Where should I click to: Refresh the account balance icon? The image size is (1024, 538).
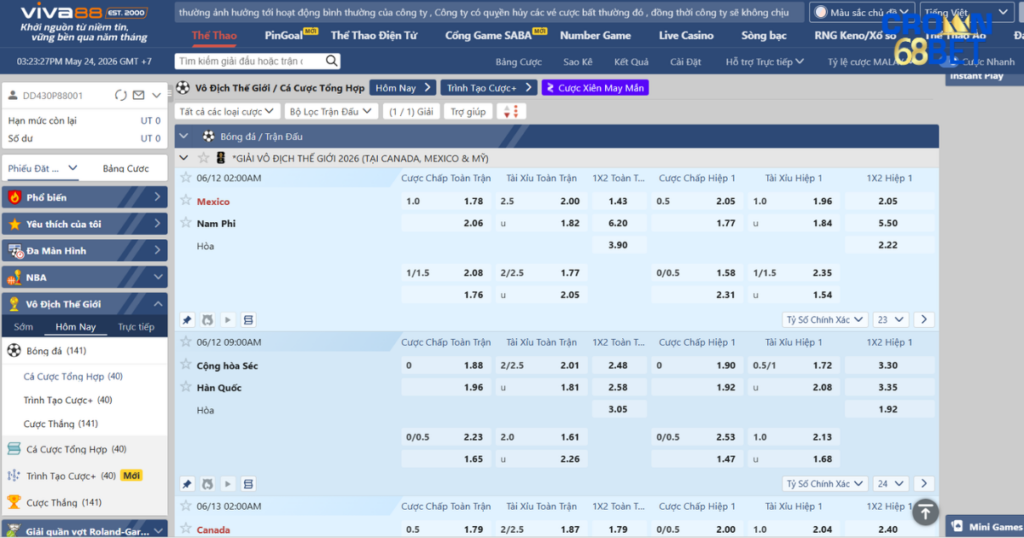(x=121, y=95)
